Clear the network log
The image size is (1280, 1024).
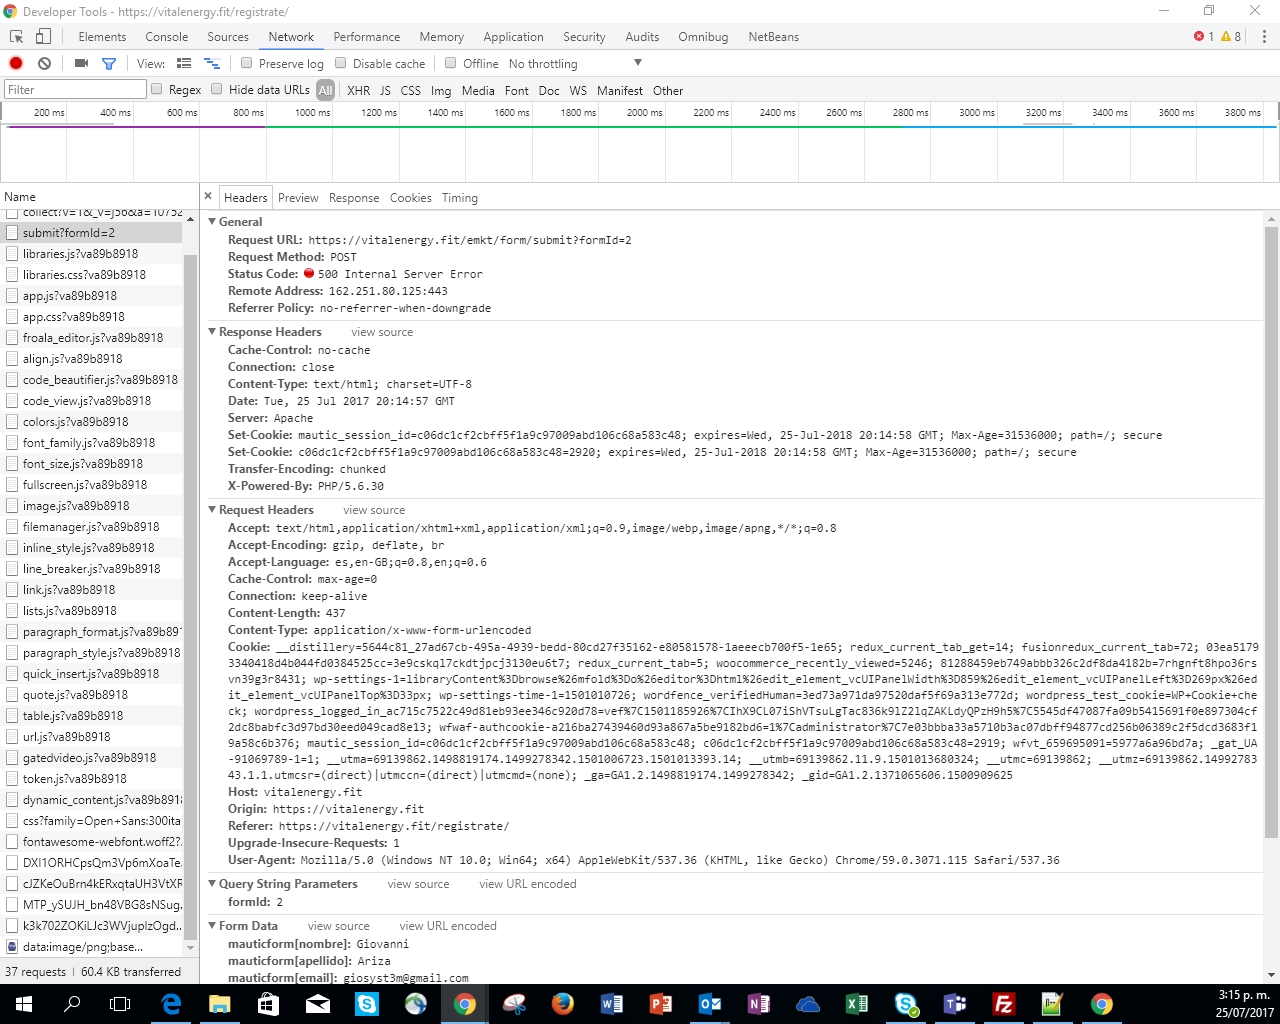tap(44, 63)
